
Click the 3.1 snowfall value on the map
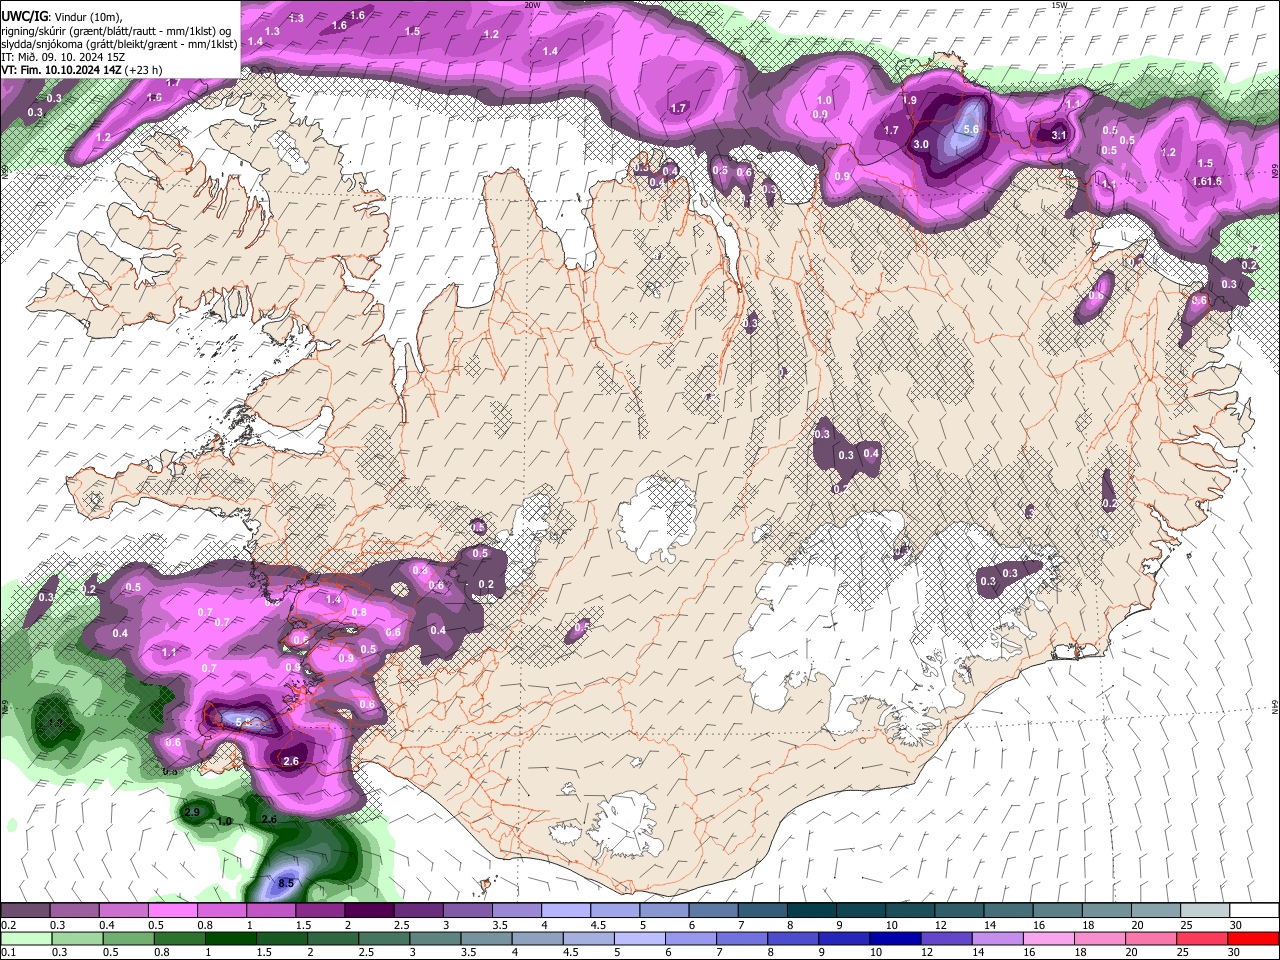pyautogui.click(x=1060, y=135)
